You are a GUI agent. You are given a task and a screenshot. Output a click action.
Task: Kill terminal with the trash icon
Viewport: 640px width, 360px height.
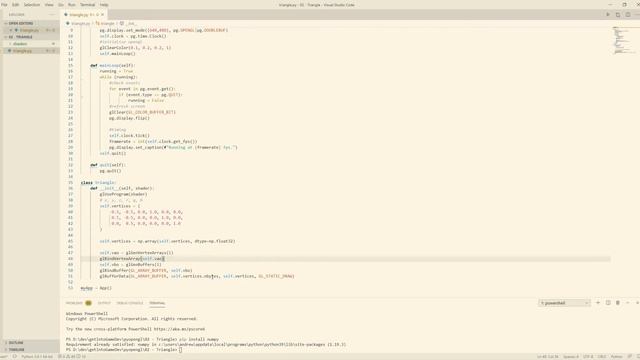pyautogui.click(x=618, y=303)
